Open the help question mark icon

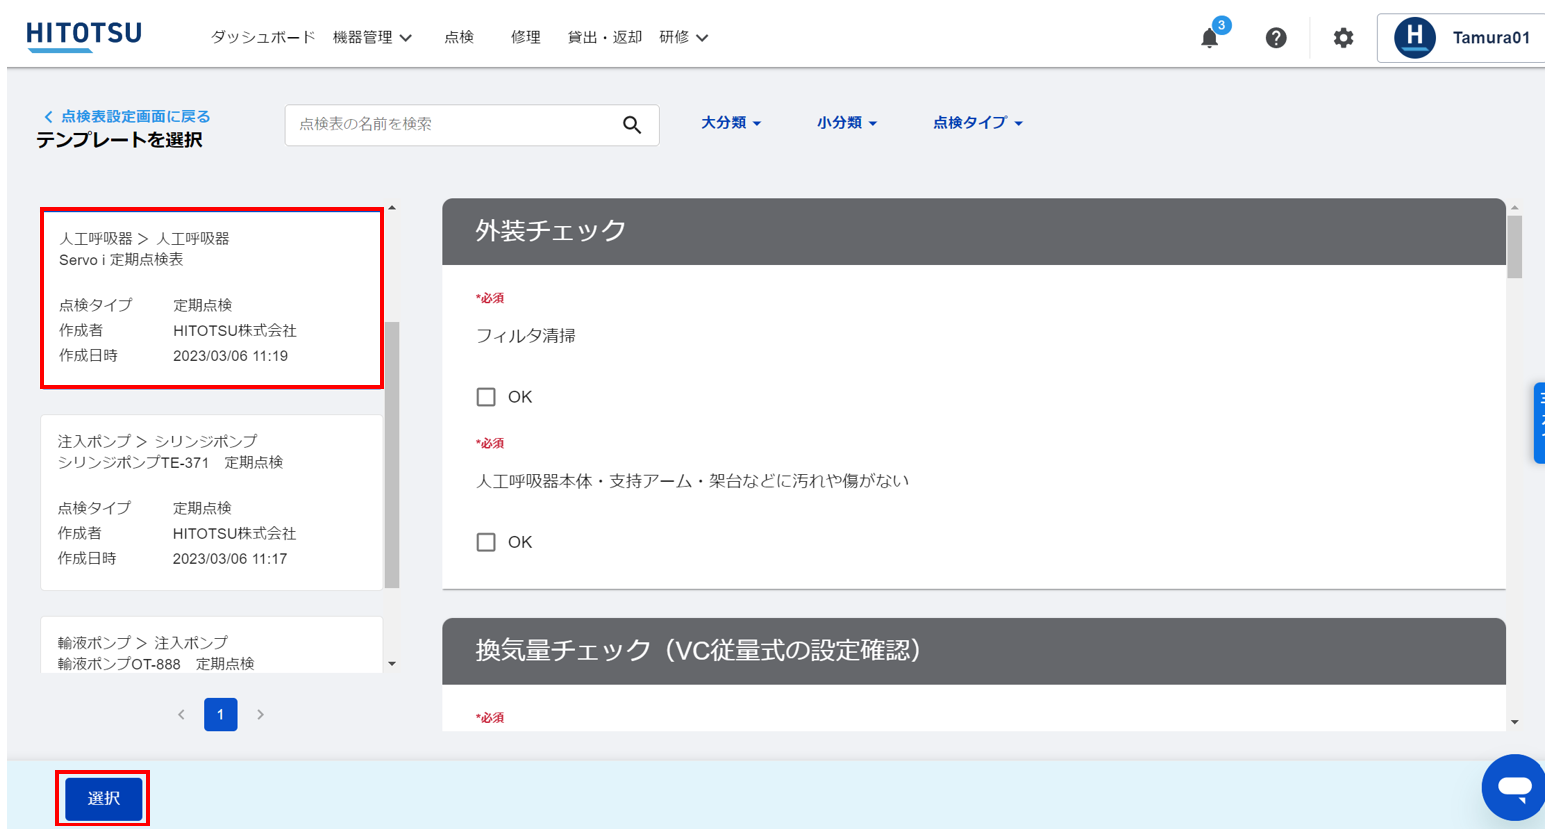(x=1276, y=38)
